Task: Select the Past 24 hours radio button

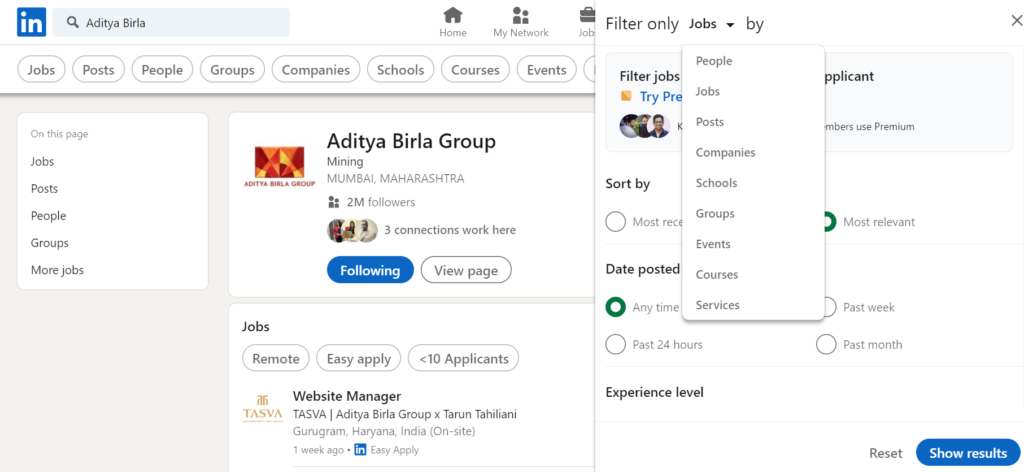Action: click(615, 345)
